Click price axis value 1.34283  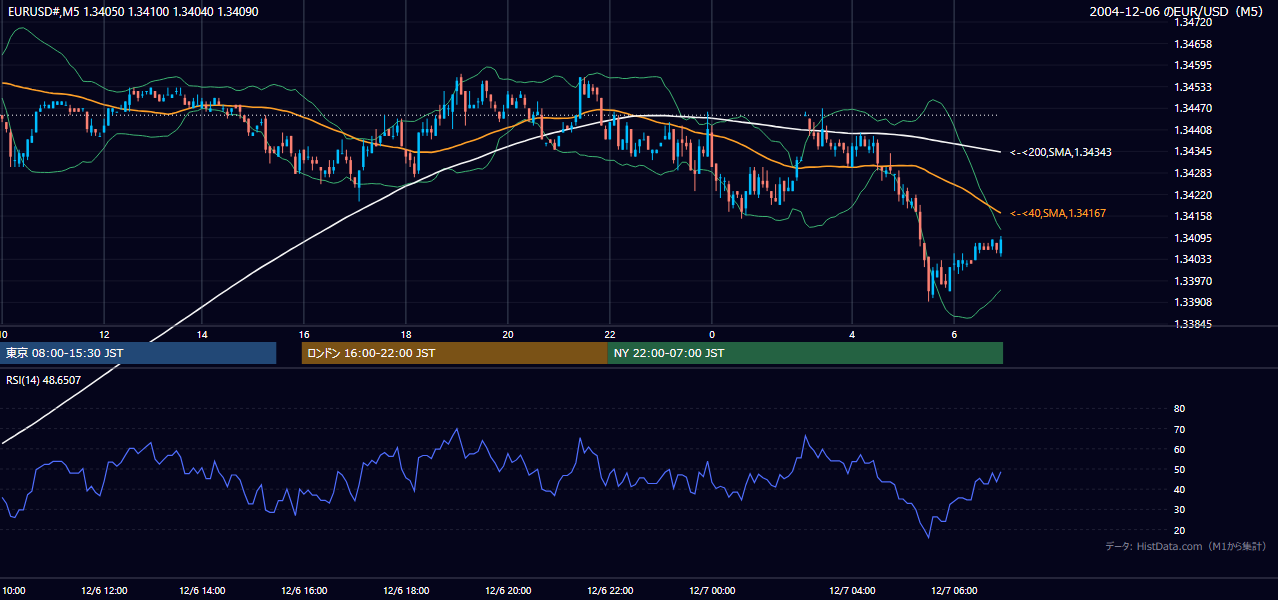[1191, 173]
